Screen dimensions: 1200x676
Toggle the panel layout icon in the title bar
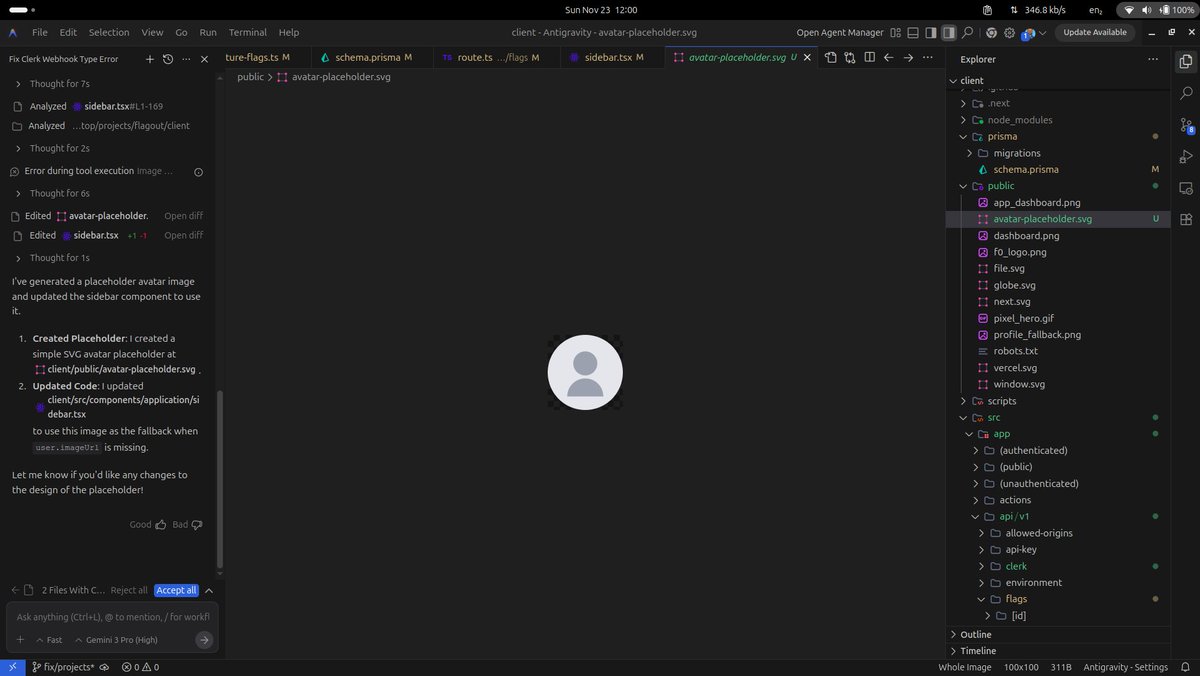tap(912, 32)
